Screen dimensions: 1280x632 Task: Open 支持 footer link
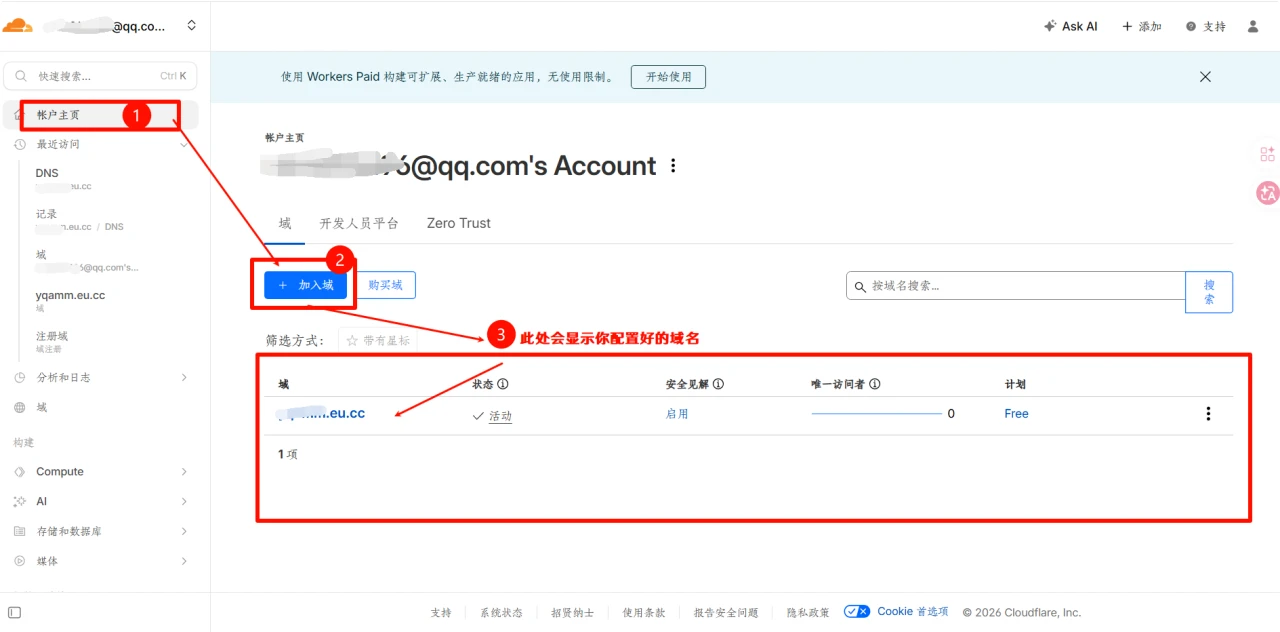pos(441,613)
